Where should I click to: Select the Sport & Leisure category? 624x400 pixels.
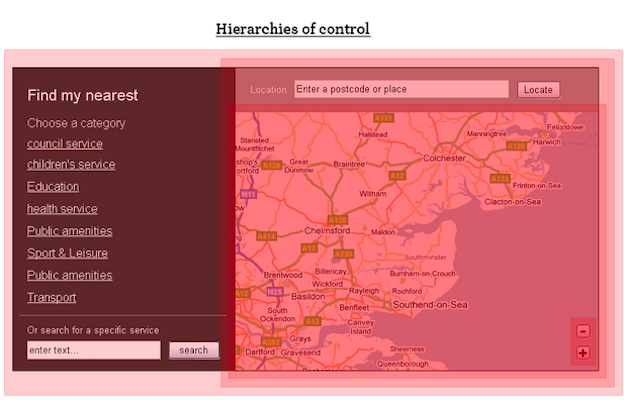(67, 253)
